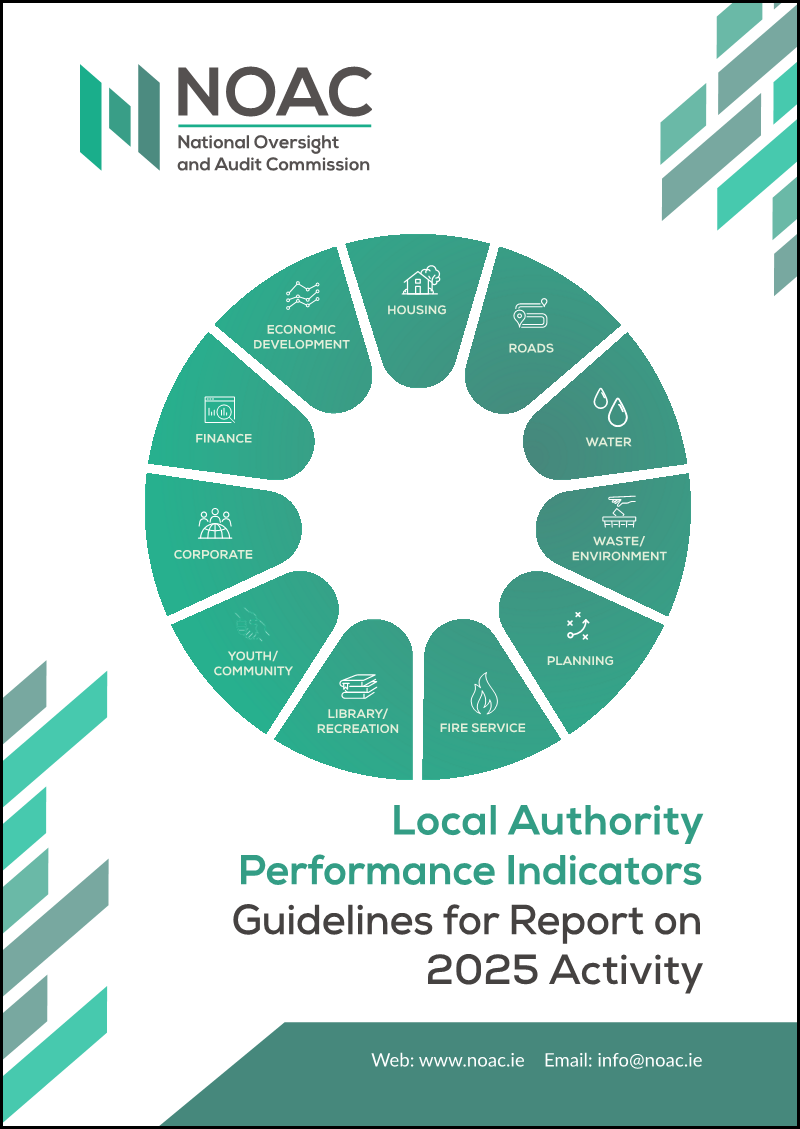The height and width of the screenshot is (1129, 800).
Task: Select the Finance chart icon
Action: coord(220,410)
